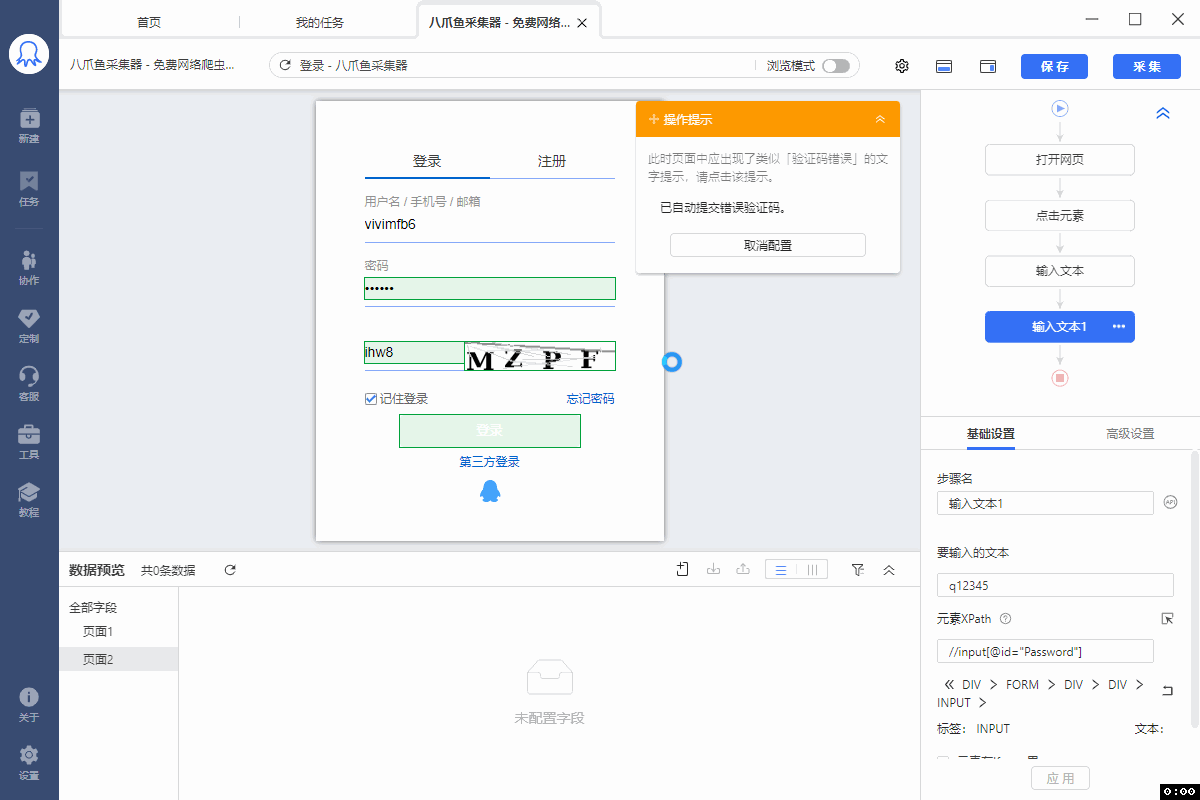
Task: Open the 高级设置 tab
Action: point(1130,434)
